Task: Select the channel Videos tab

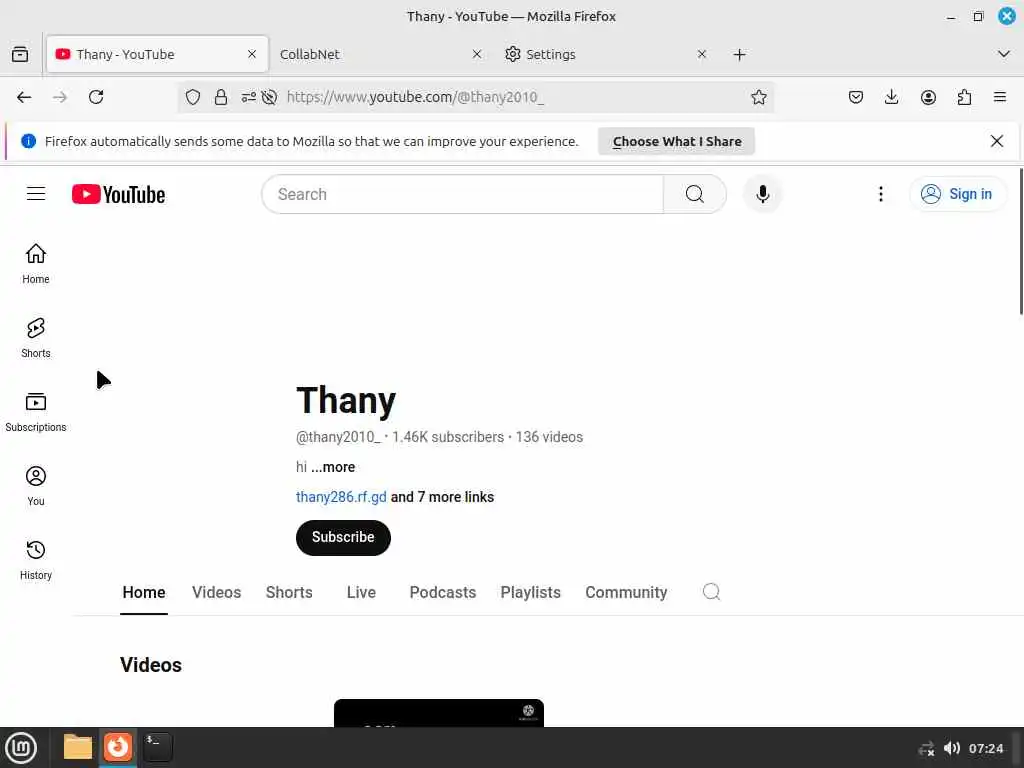Action: coord(216,592)
